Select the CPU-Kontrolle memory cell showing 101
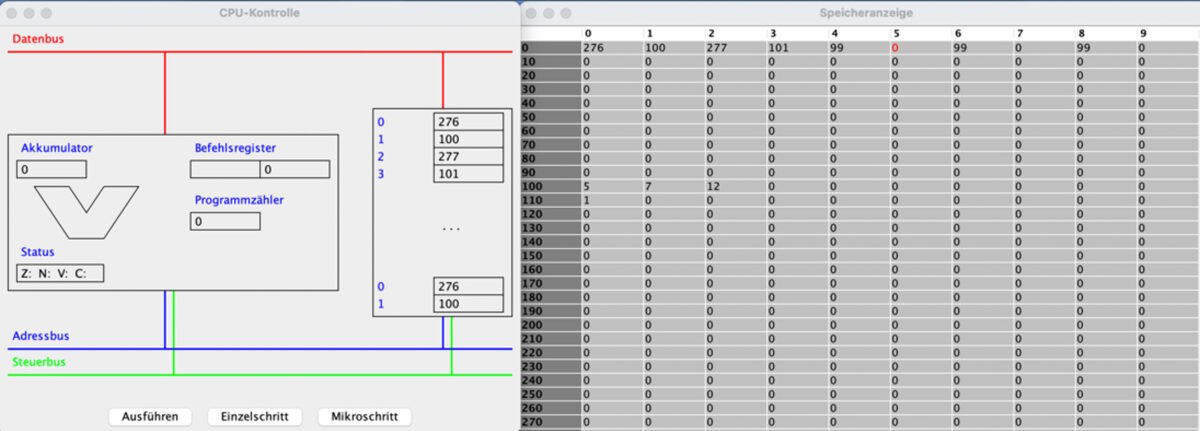The height and width of the screenshot is (431, 1200). click(468, 174)
